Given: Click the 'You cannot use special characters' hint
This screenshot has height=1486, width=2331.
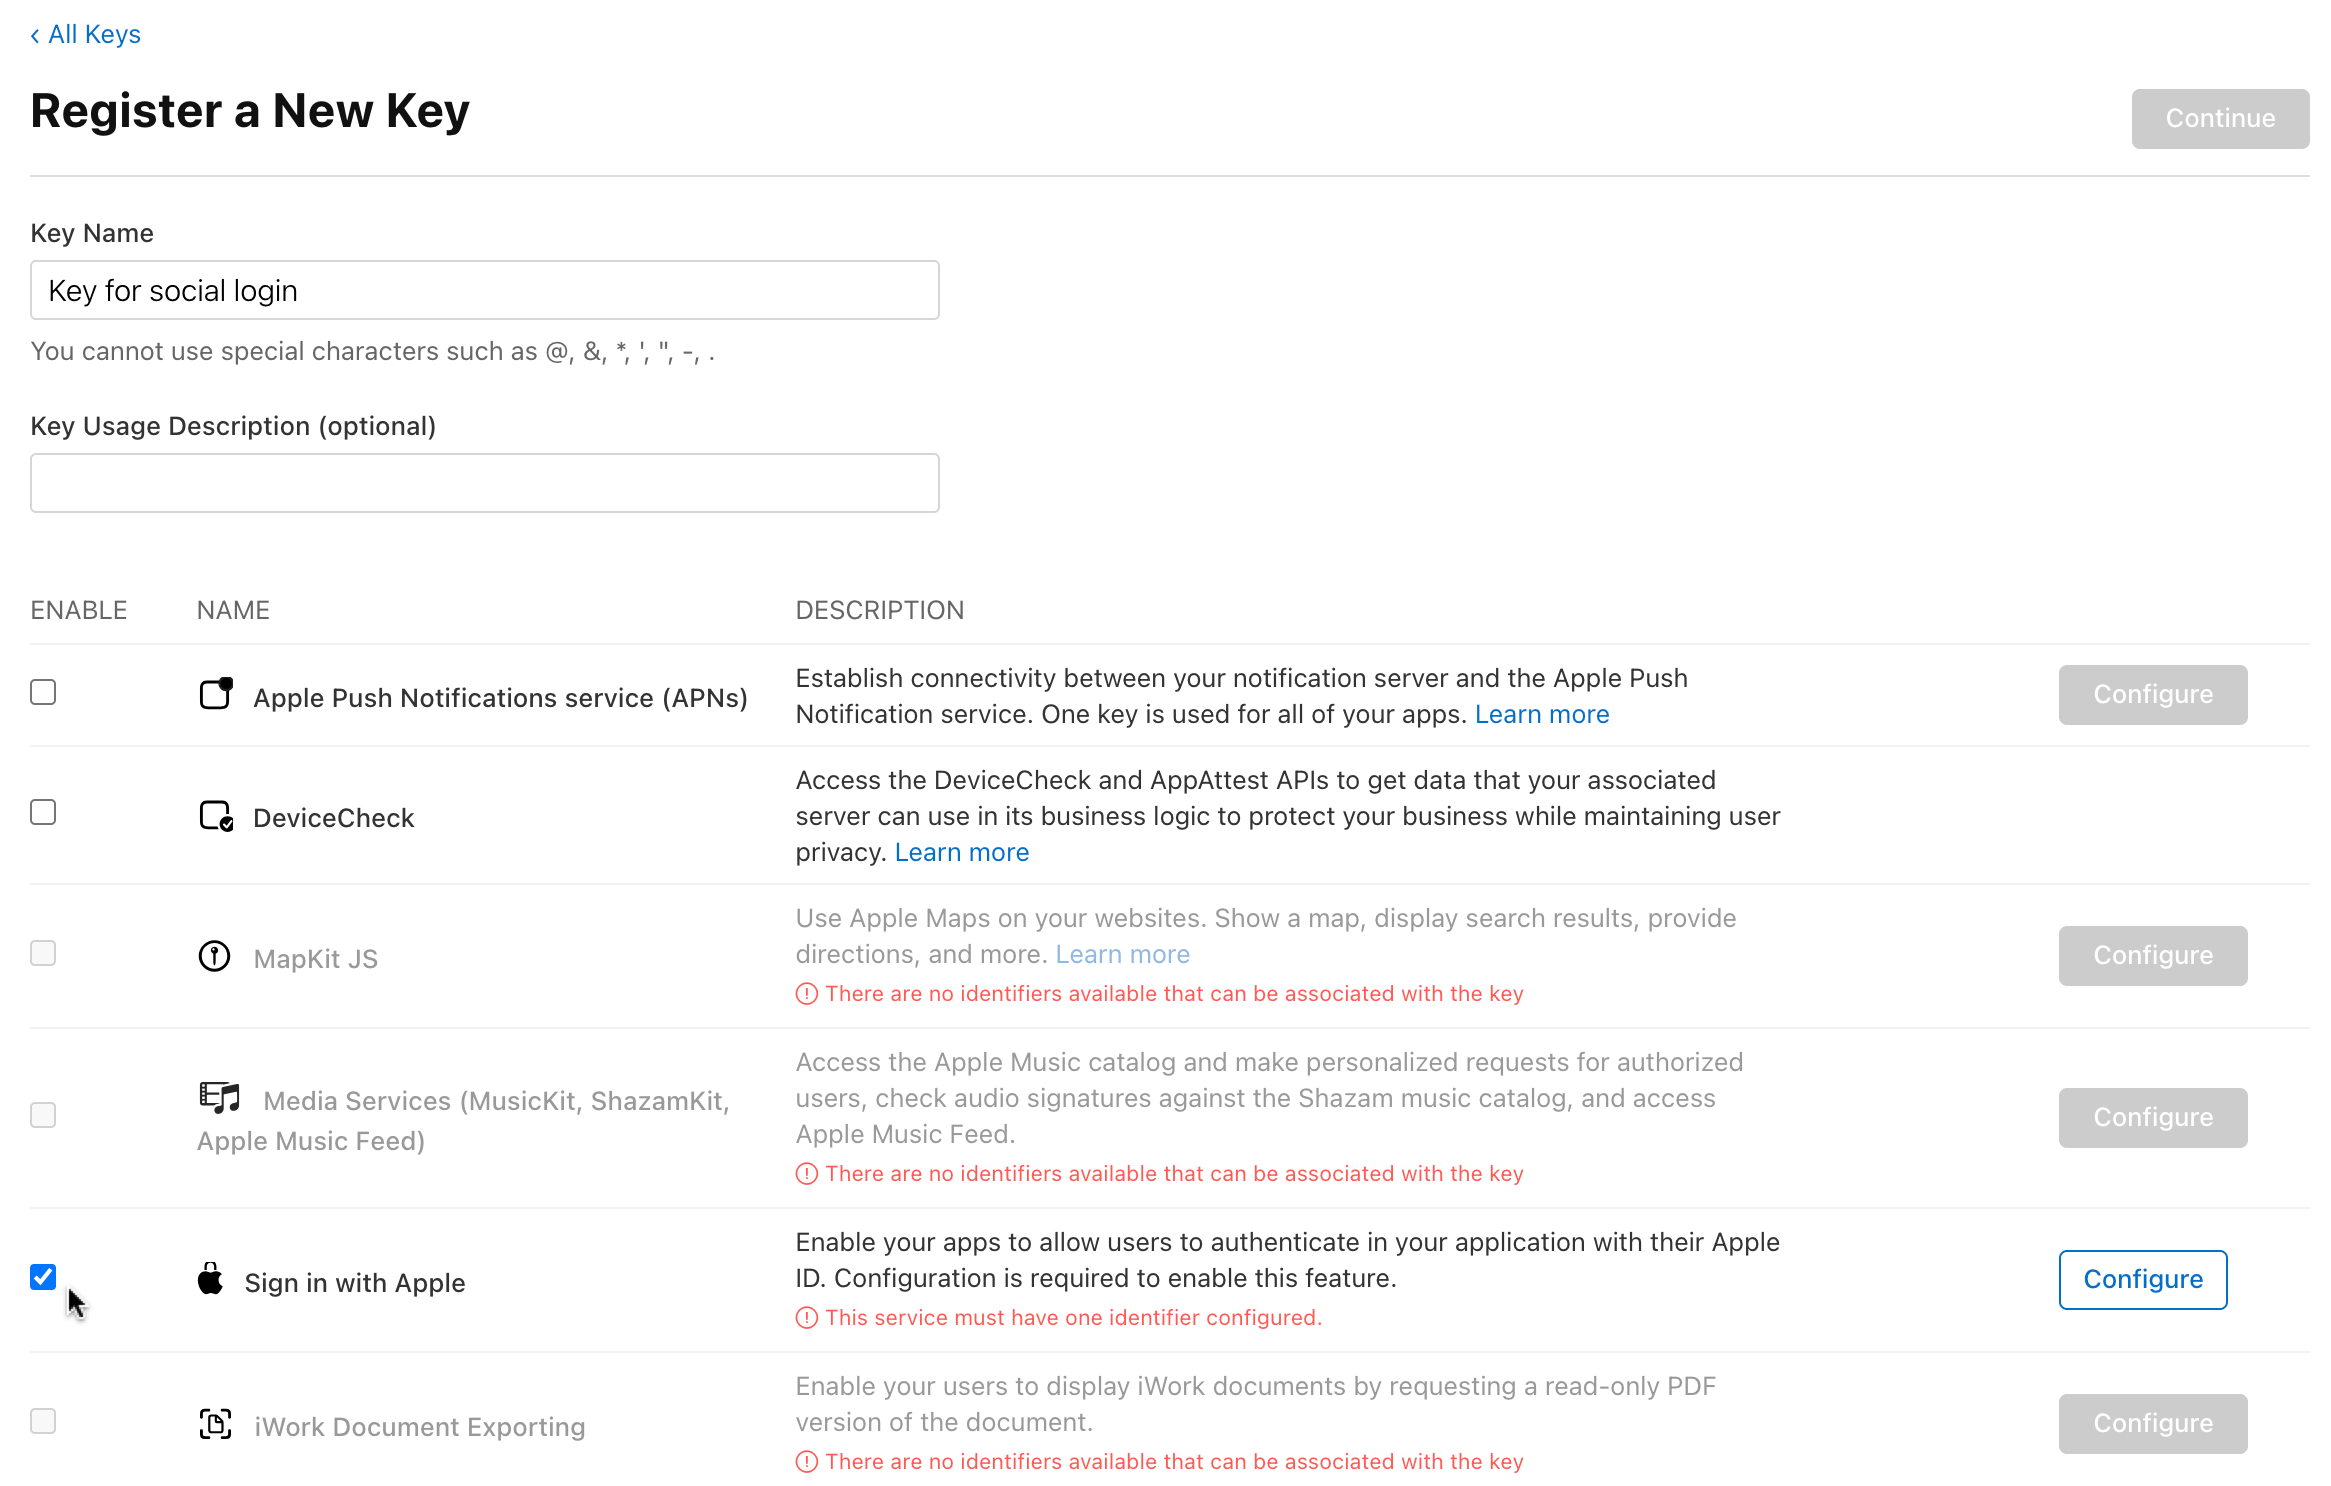Looking at the screenshot, I should [x=372, y=352].
